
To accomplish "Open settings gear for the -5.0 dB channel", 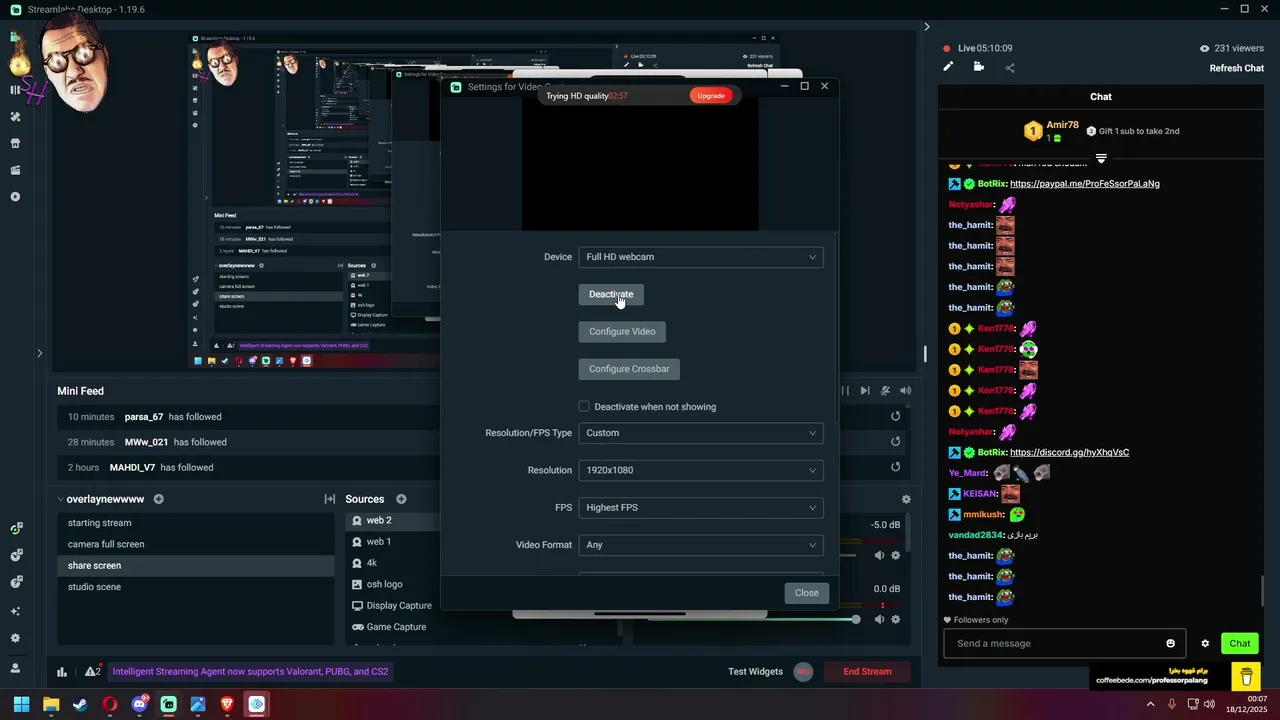I will [x=896, y=555].
